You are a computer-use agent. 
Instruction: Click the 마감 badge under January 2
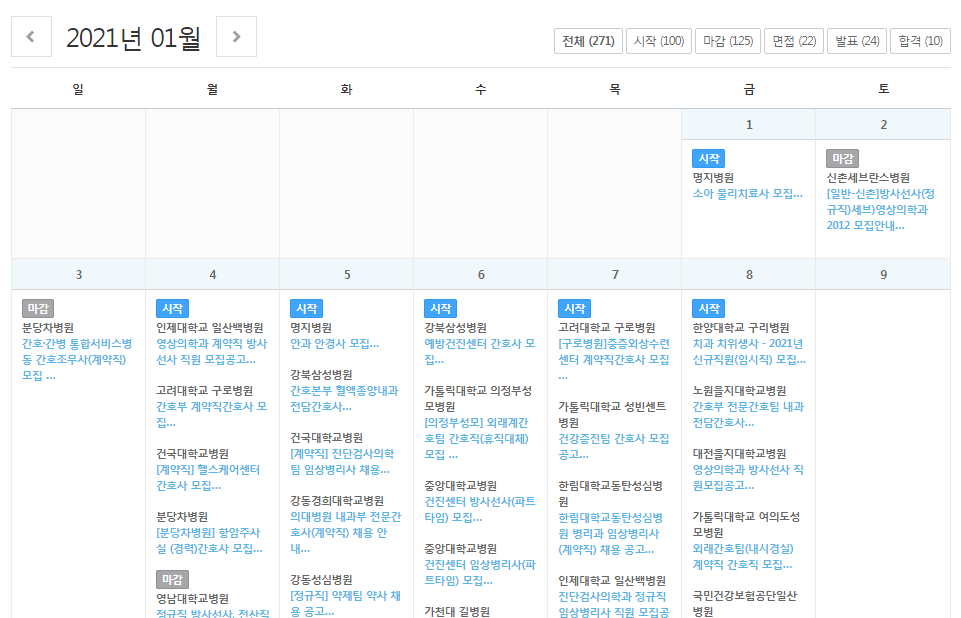tap(842, 158)
